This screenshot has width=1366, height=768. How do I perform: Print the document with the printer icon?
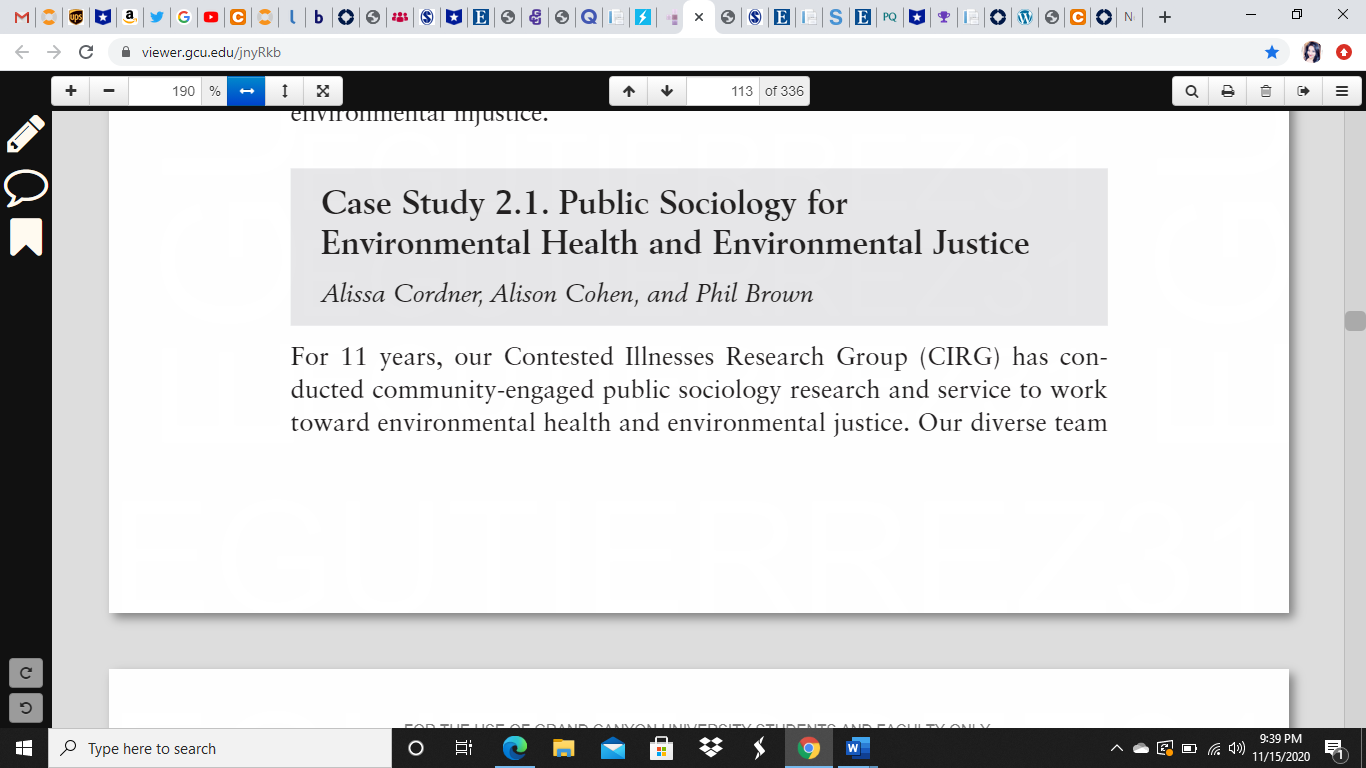coord(1228,91)
